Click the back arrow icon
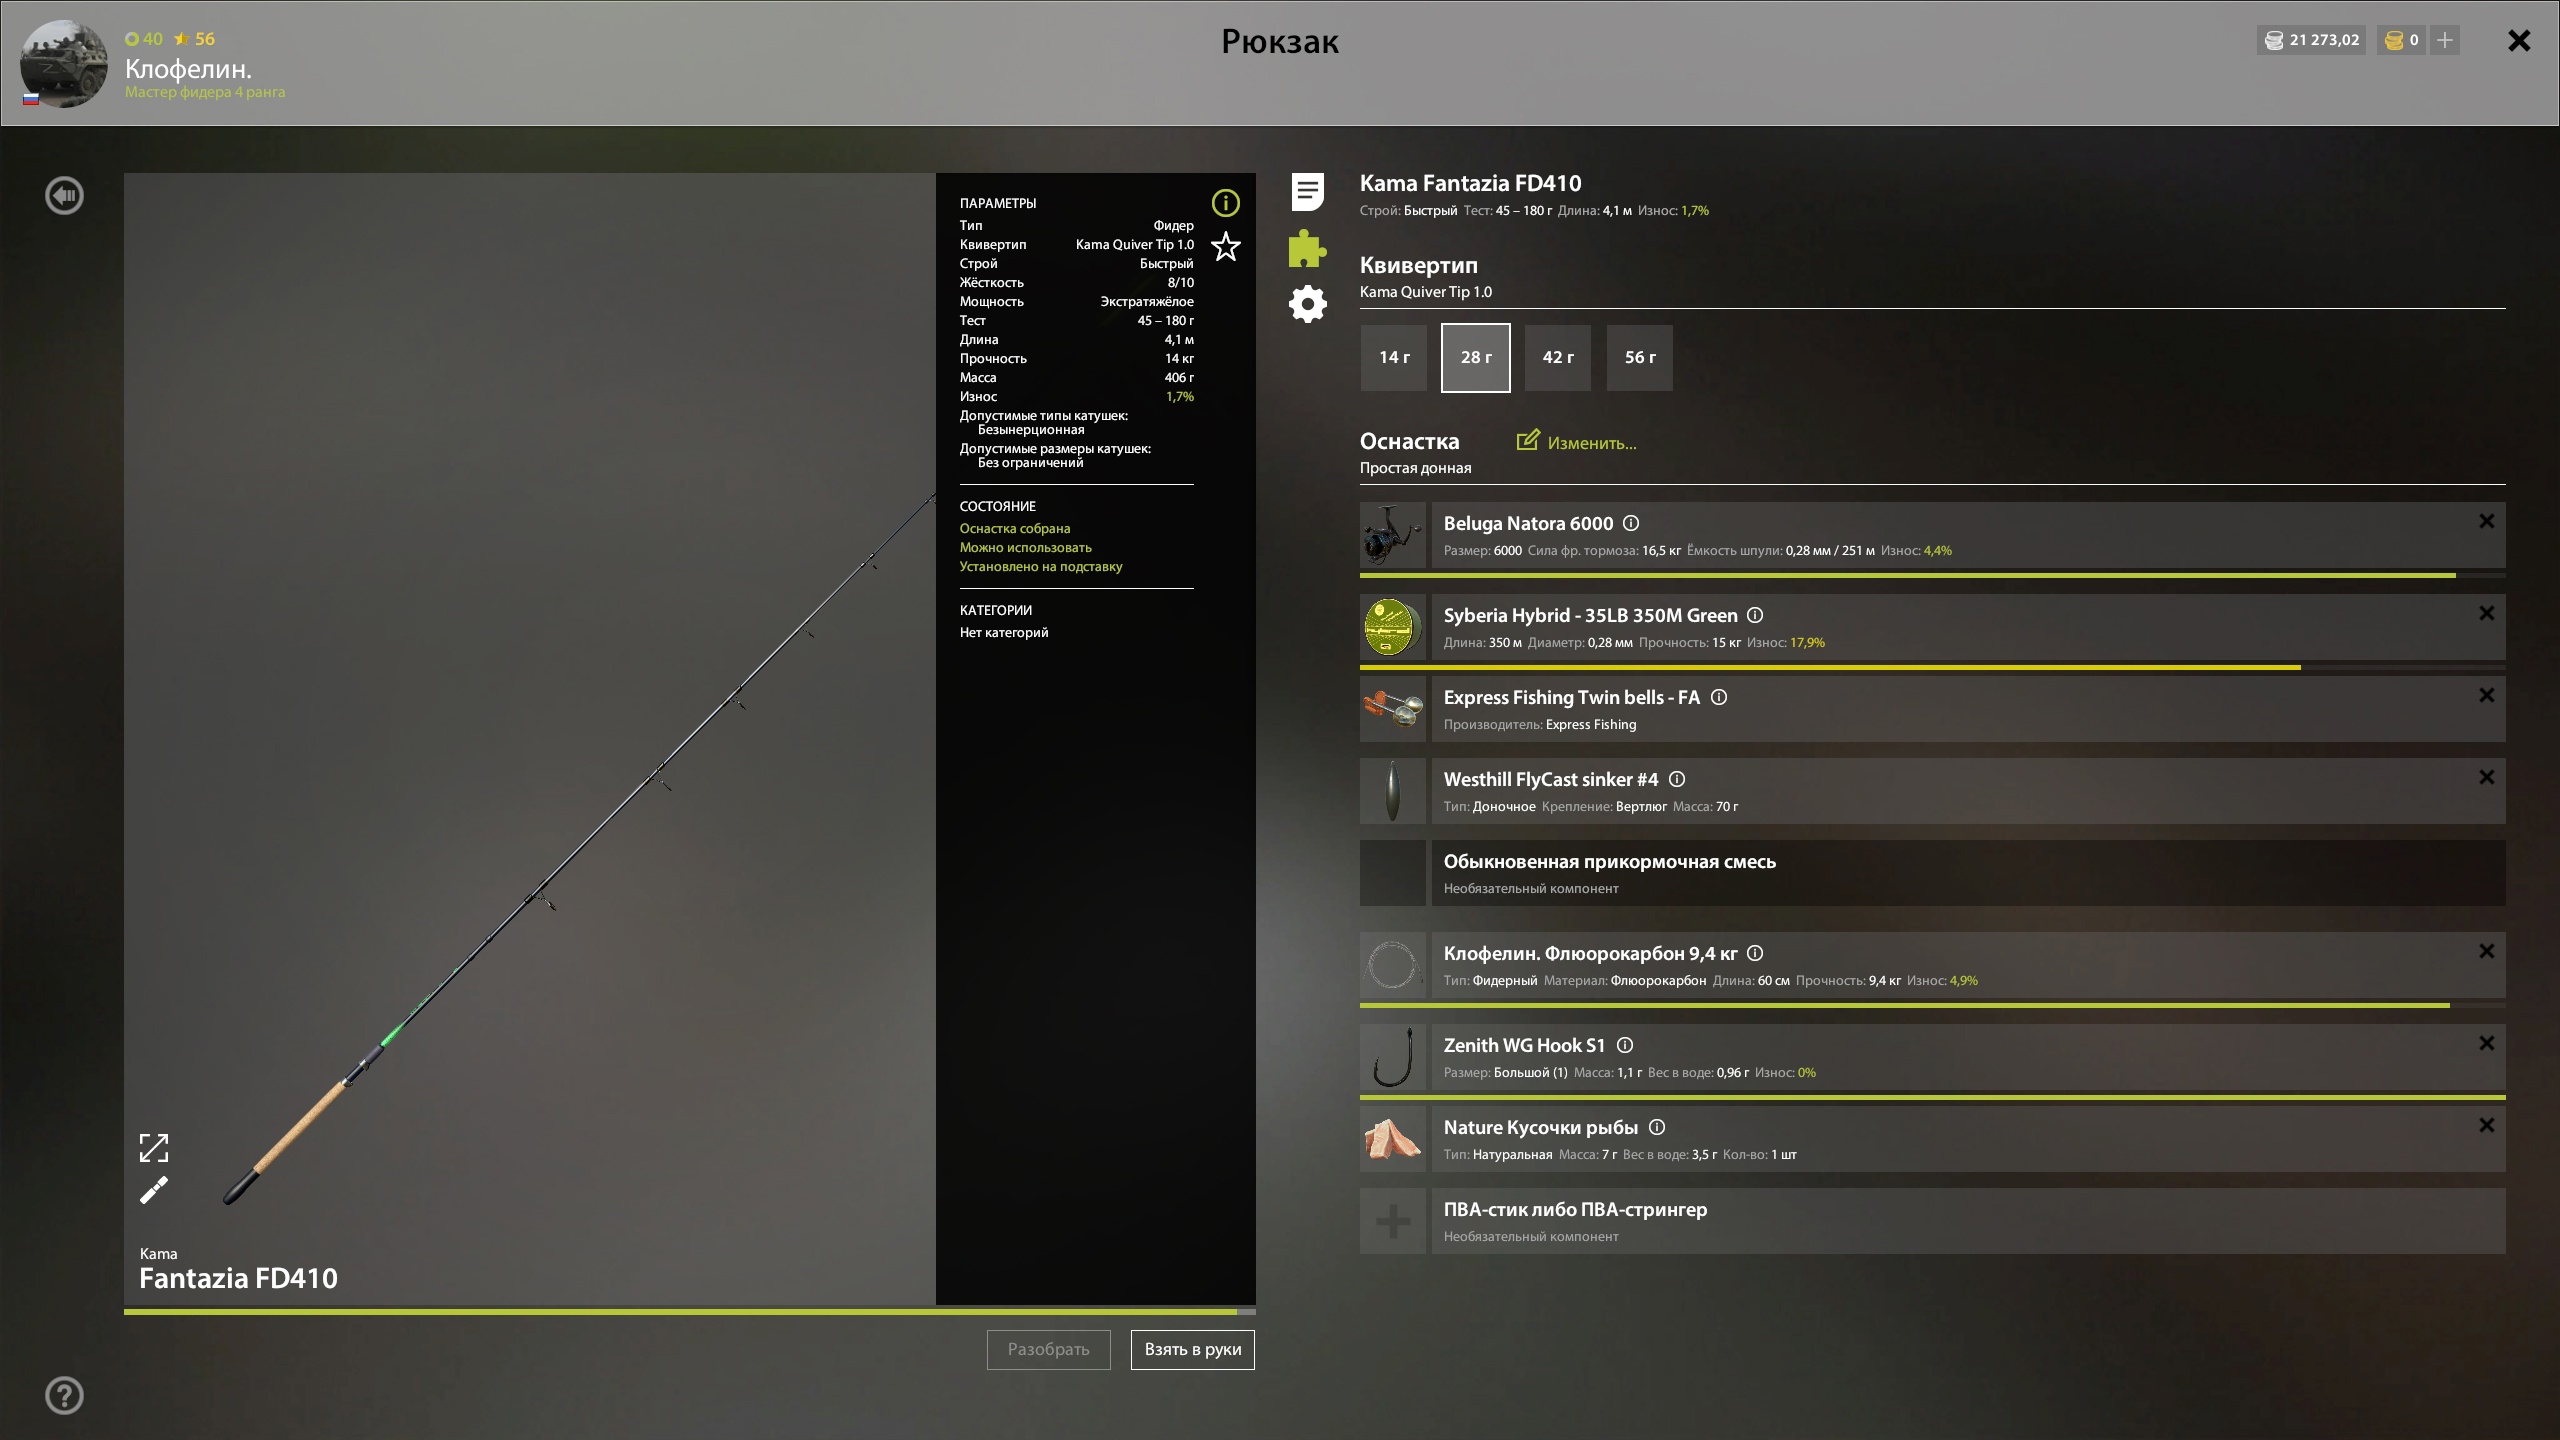Viewport: 2560px width, 1440px height. [x=65, y=195]
